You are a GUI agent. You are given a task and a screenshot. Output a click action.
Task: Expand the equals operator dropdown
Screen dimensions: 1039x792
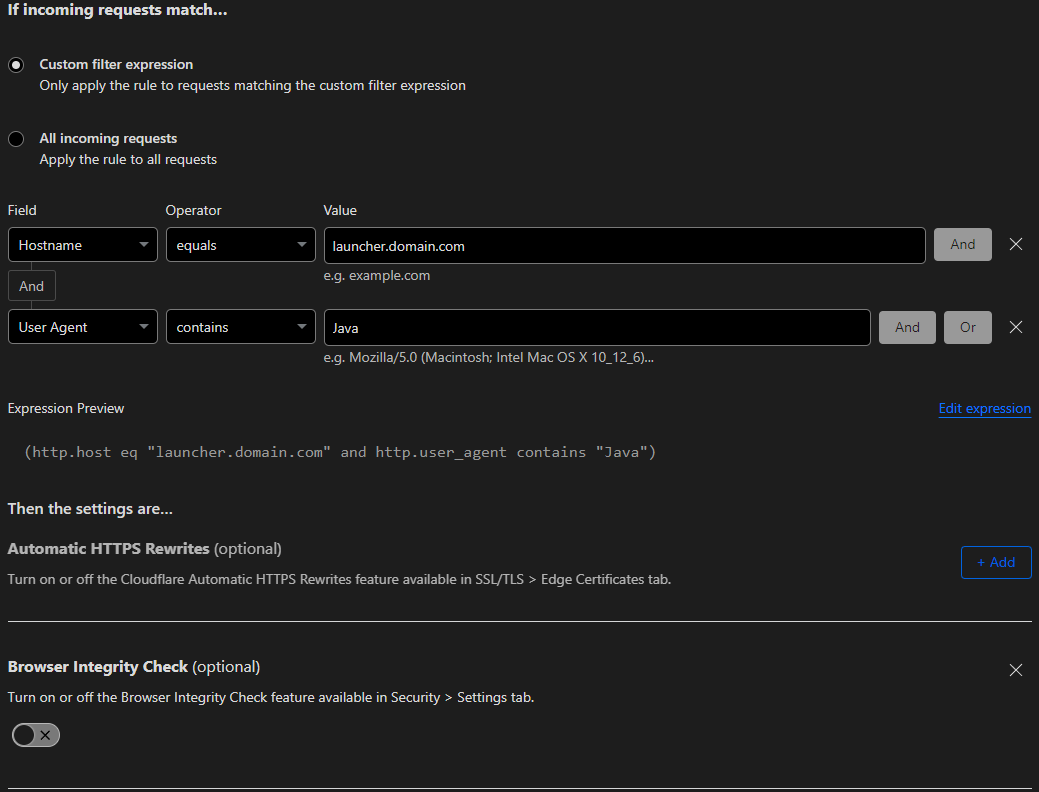240,245
